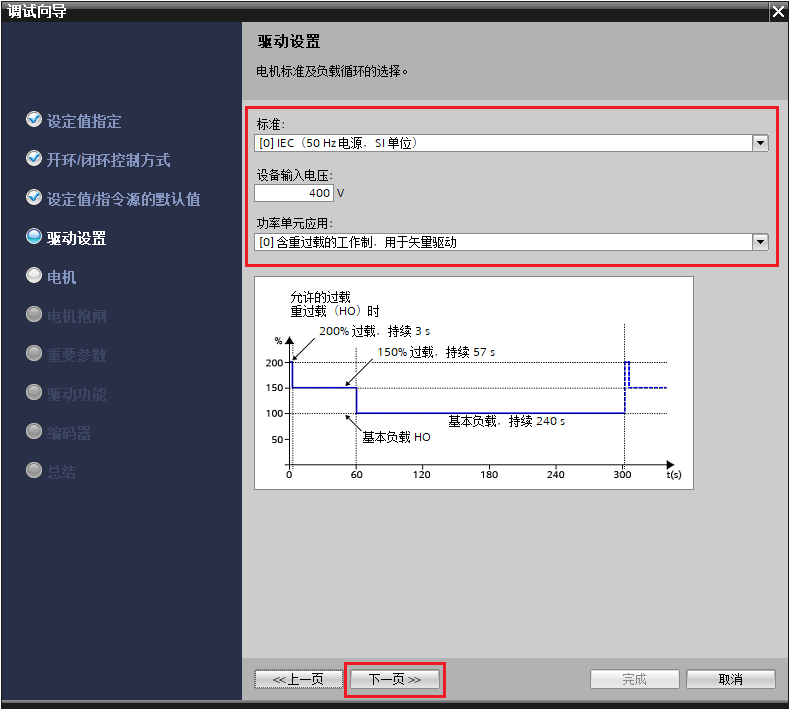
Task: Expand the 功率单元应用 dropdown arrow
Action: (760, 242)
